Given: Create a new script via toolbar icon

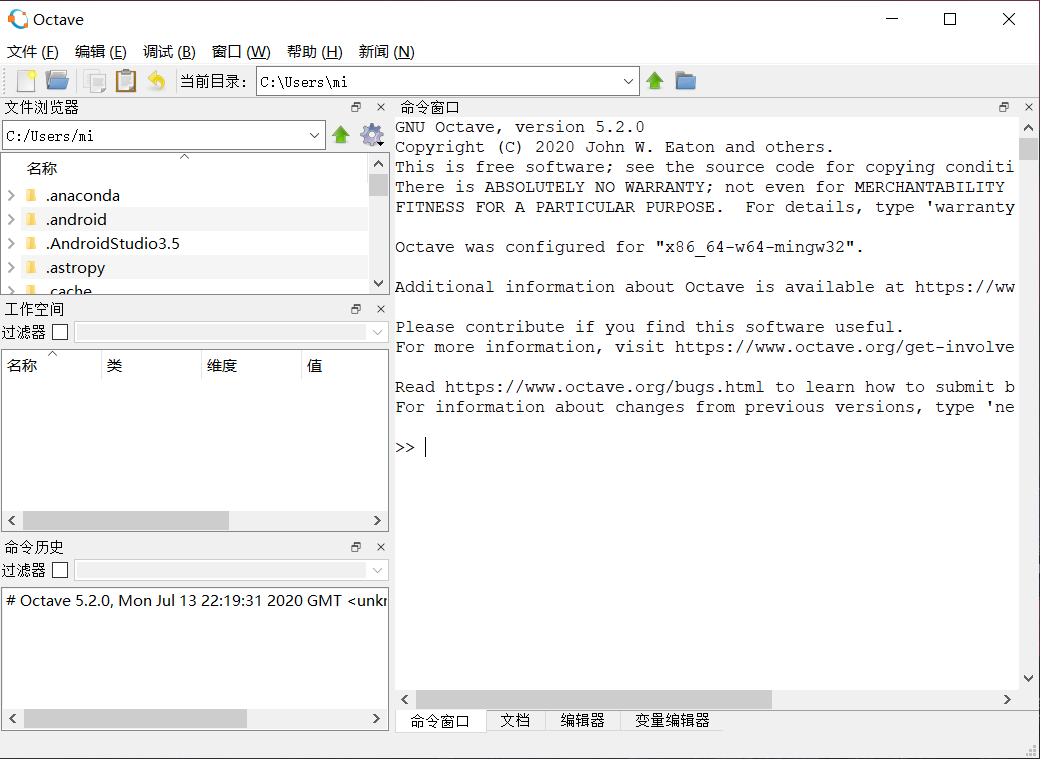Looking at the screenshot, I should [27, 80].
